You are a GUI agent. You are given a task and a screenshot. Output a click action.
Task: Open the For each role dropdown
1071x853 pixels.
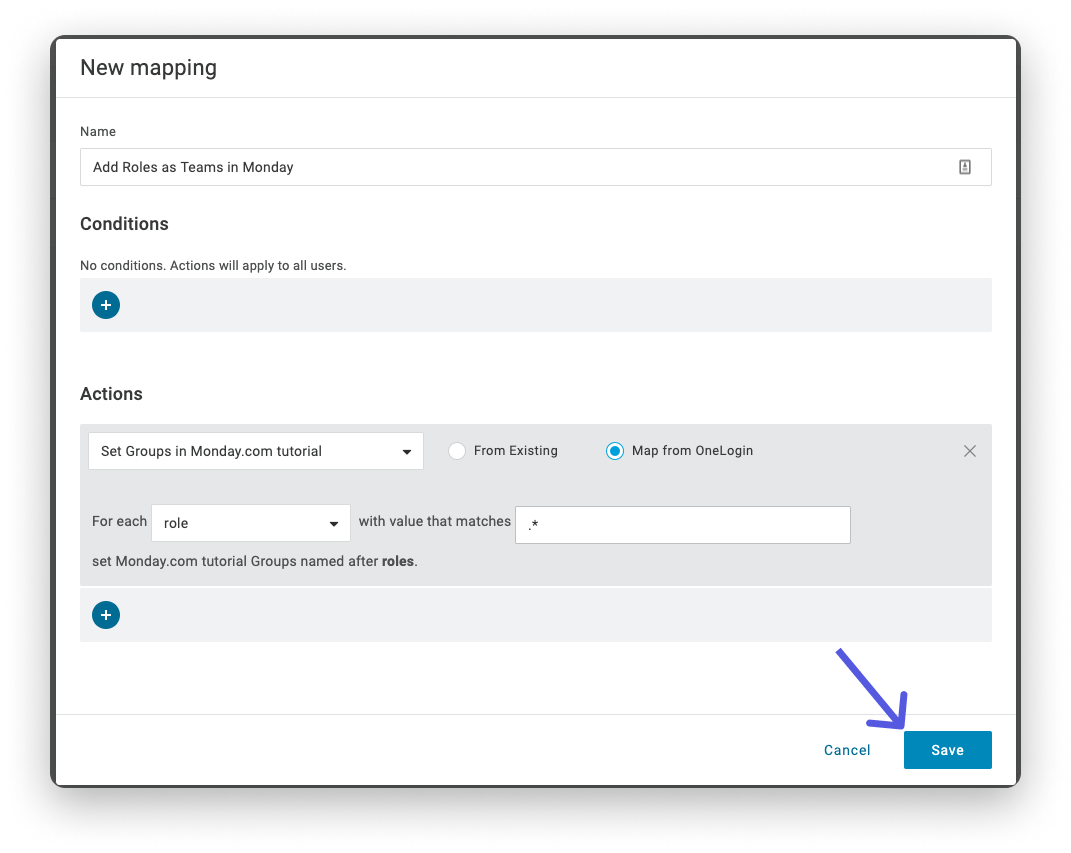[251, 523]
